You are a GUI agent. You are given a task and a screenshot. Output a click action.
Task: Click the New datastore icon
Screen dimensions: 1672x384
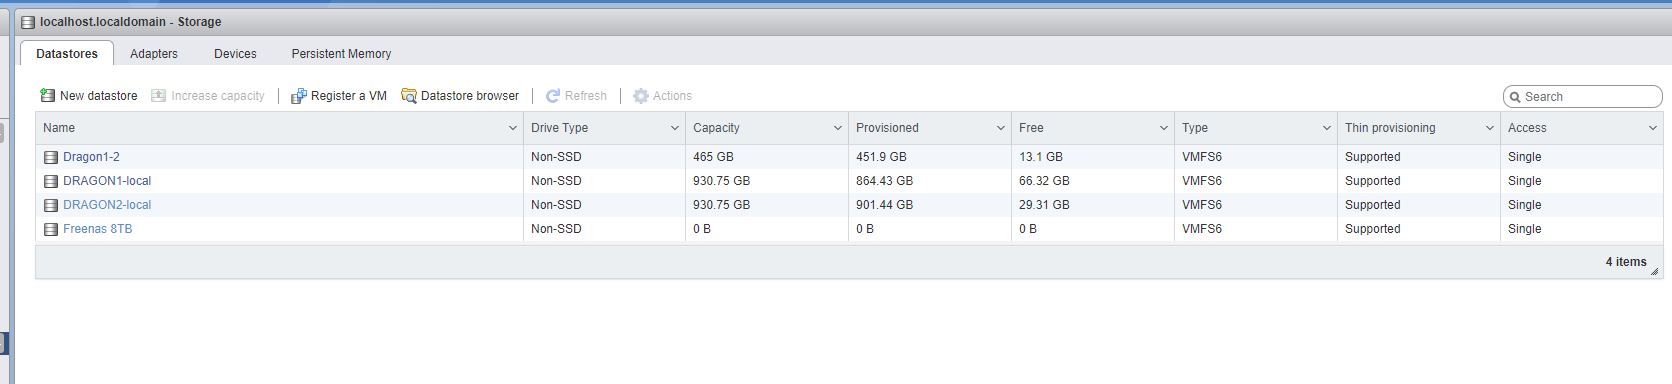click(47, 96)
